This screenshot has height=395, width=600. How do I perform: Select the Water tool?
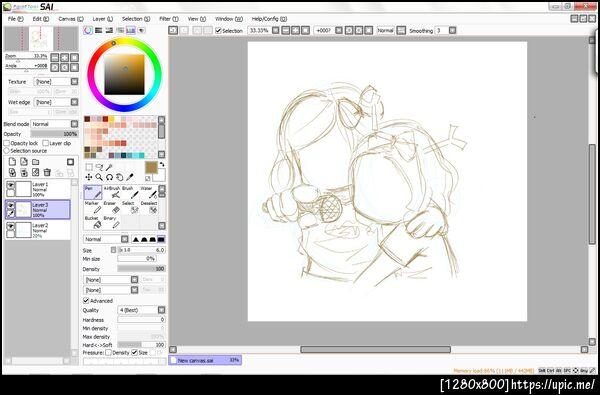point(148,193)
